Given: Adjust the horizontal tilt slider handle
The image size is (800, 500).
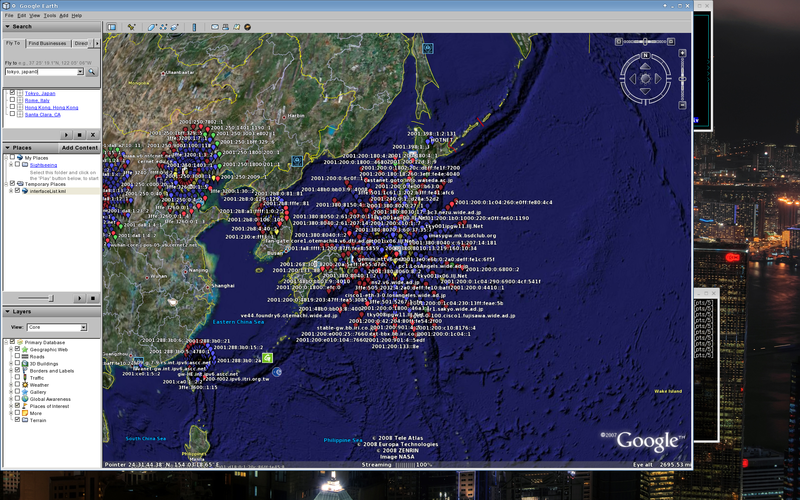Looking at the screenshot, I should (x=645, y=42).
